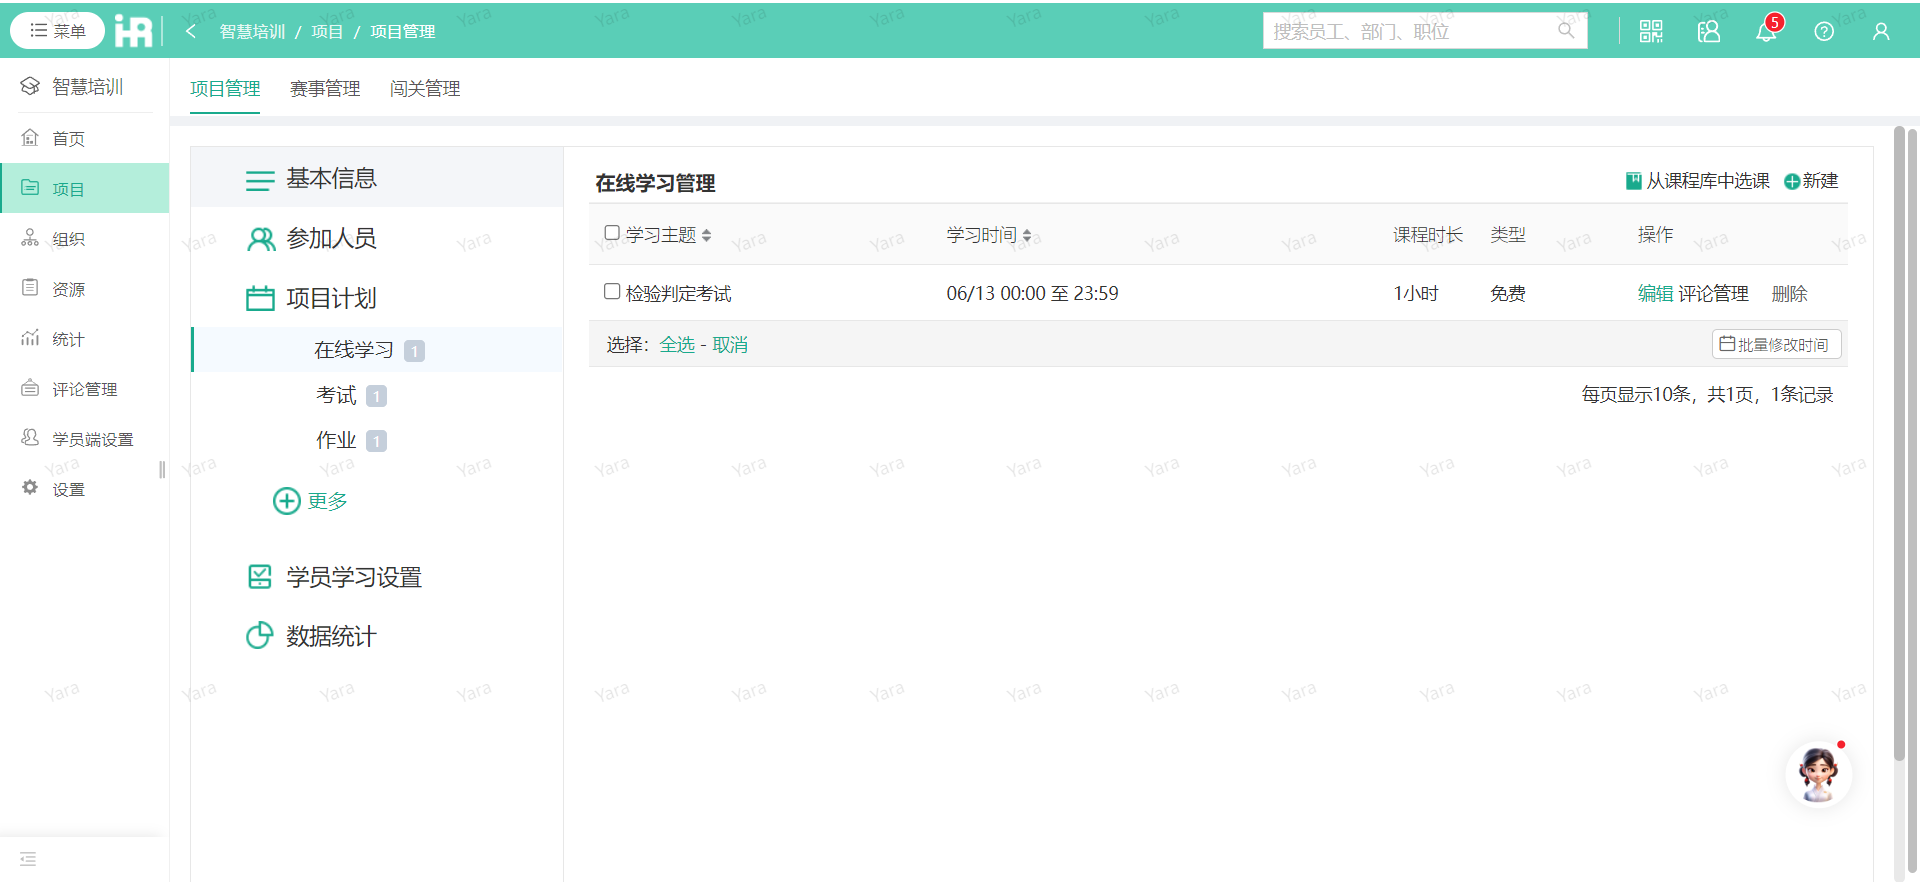This screenshot has height=882, width=1921.
Task: Click the virtual assistant avatar
Action: [x=1818, y=774]
